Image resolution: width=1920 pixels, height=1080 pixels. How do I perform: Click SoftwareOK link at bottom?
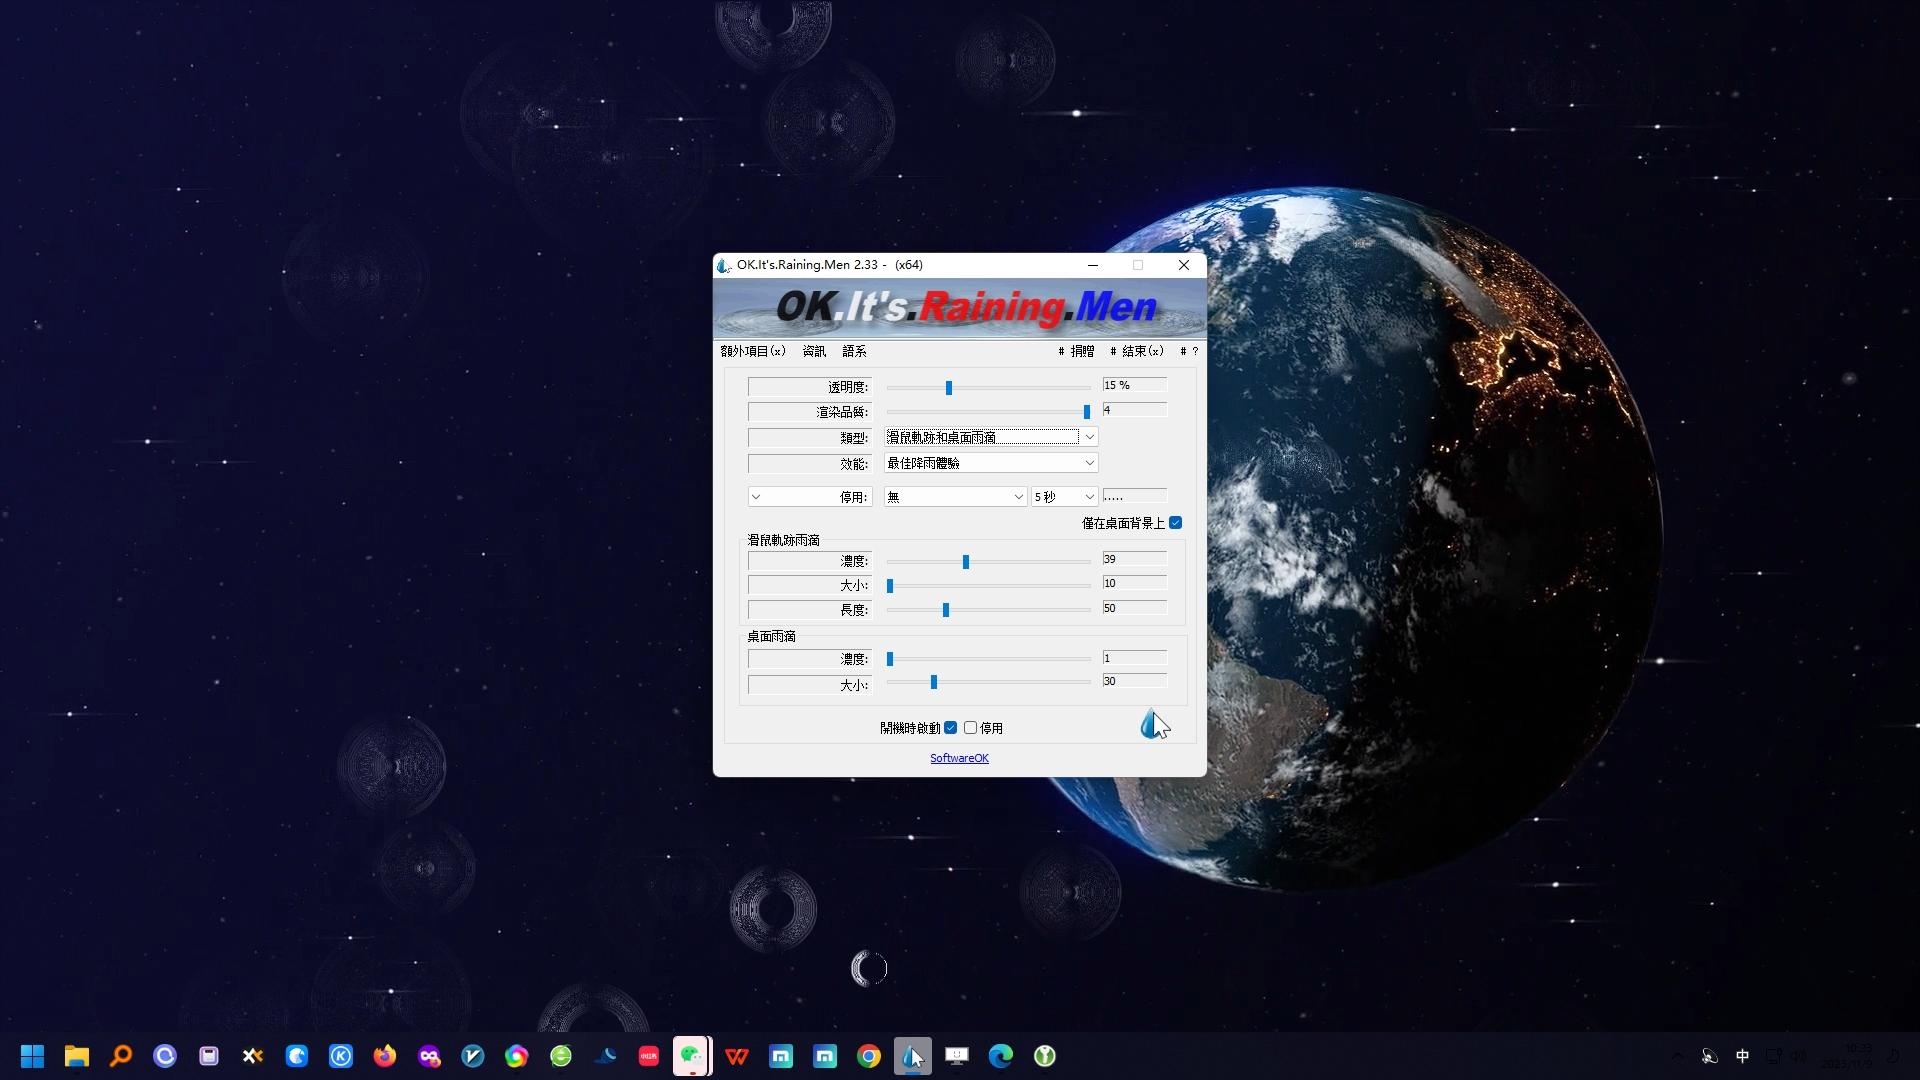point(959,757)
